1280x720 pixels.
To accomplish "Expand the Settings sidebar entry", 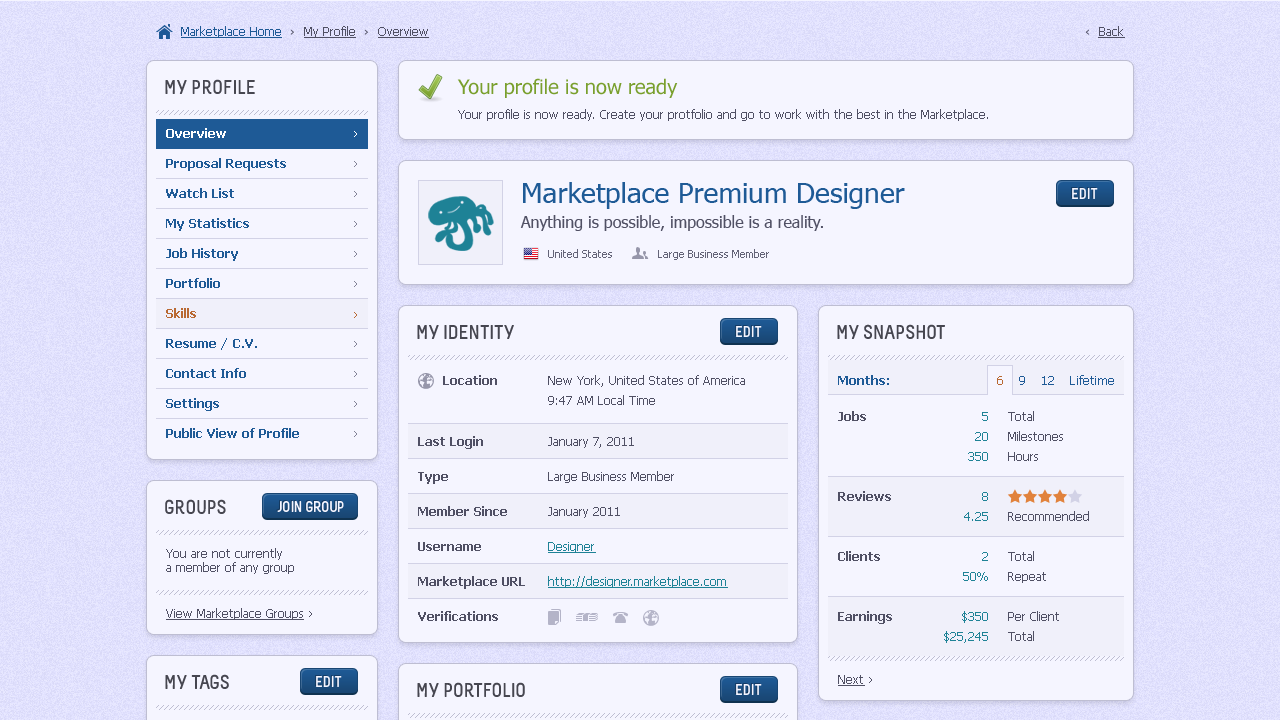I will pos(261,403).
